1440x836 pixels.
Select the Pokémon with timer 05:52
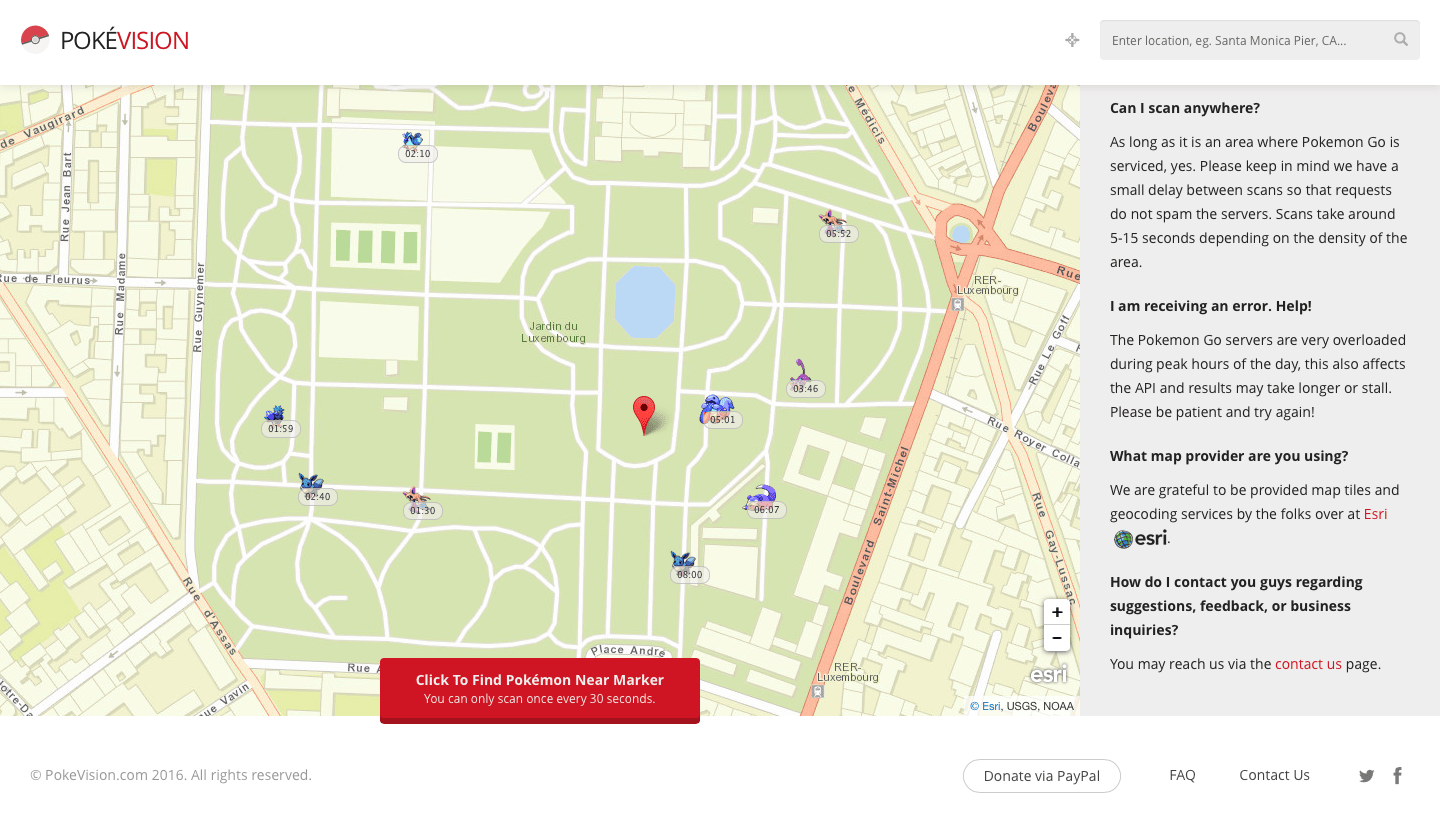click(x=832, y=218)
